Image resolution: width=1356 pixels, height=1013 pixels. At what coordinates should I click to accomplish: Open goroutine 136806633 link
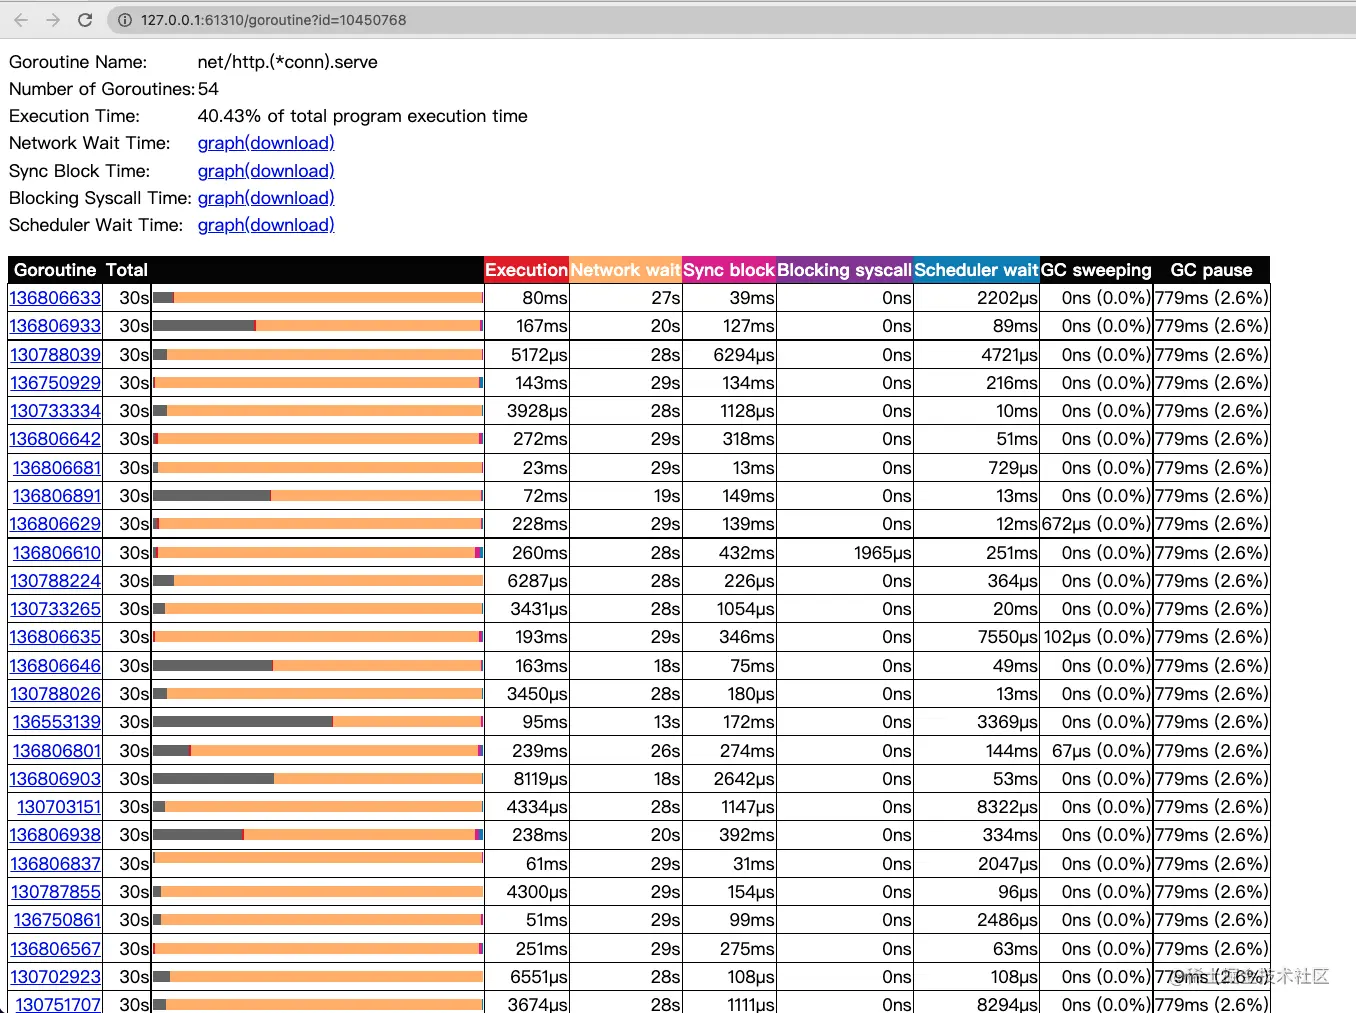tap(55, 298)
